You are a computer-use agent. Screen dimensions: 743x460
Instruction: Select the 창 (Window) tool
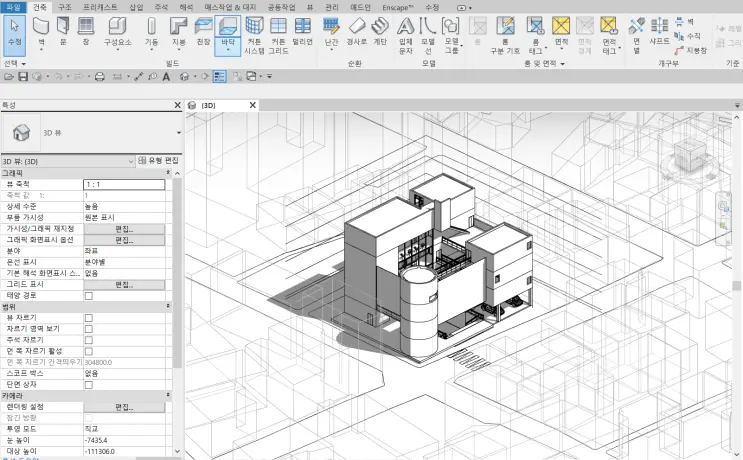[86, 32]
